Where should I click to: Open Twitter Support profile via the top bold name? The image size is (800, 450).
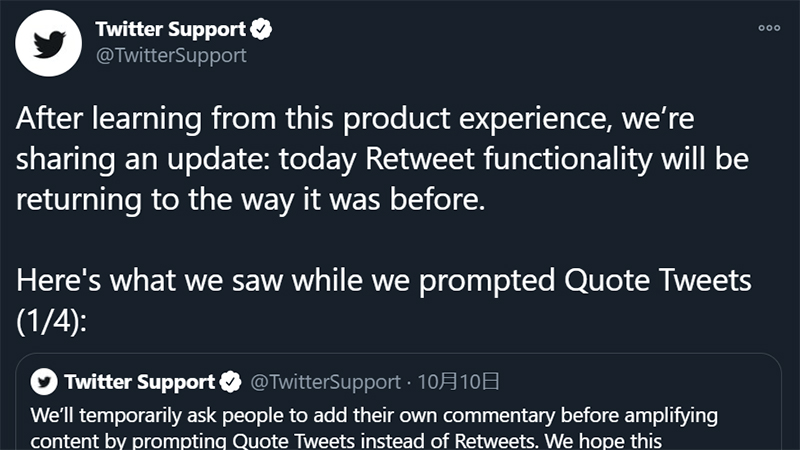click(x=170, y=30)
